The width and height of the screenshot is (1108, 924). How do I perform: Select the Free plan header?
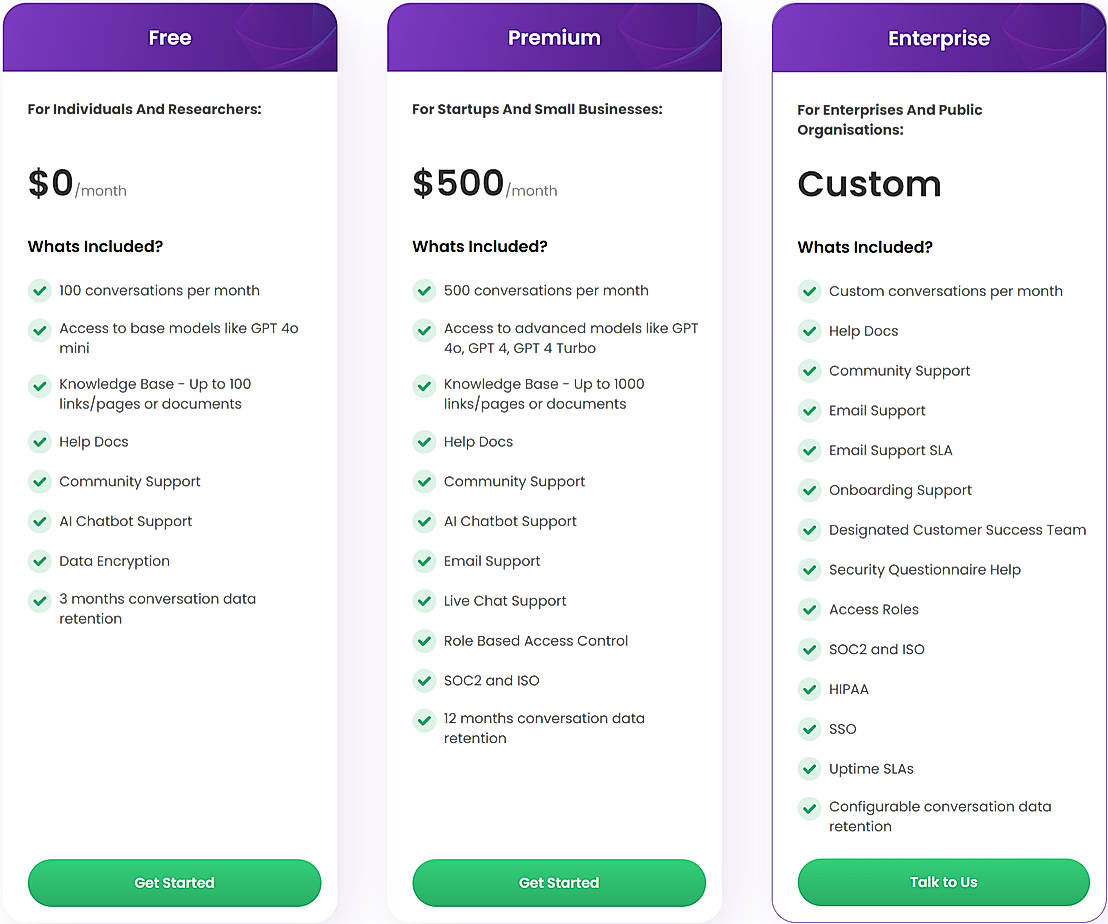(170, 38)
